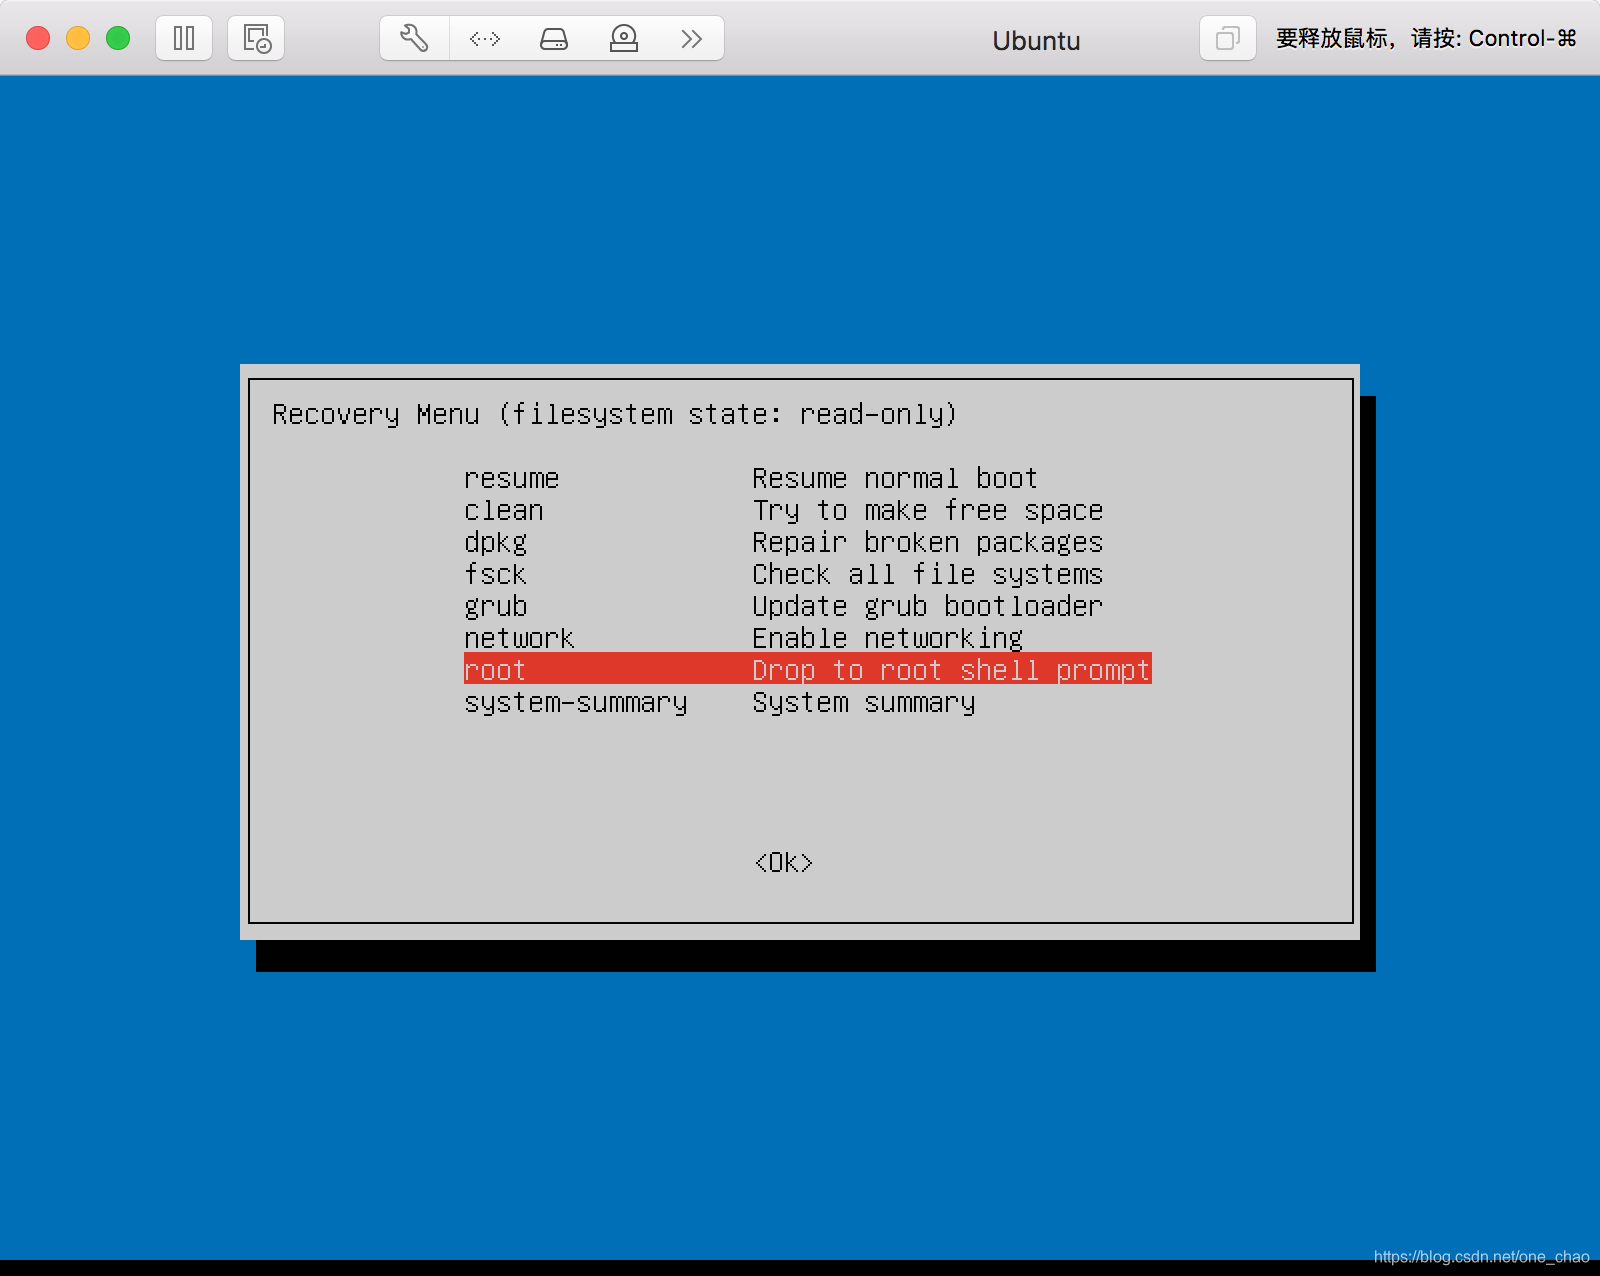Expand more toolbar devices chevrons

pyautogui.click(x=691, y=39)
